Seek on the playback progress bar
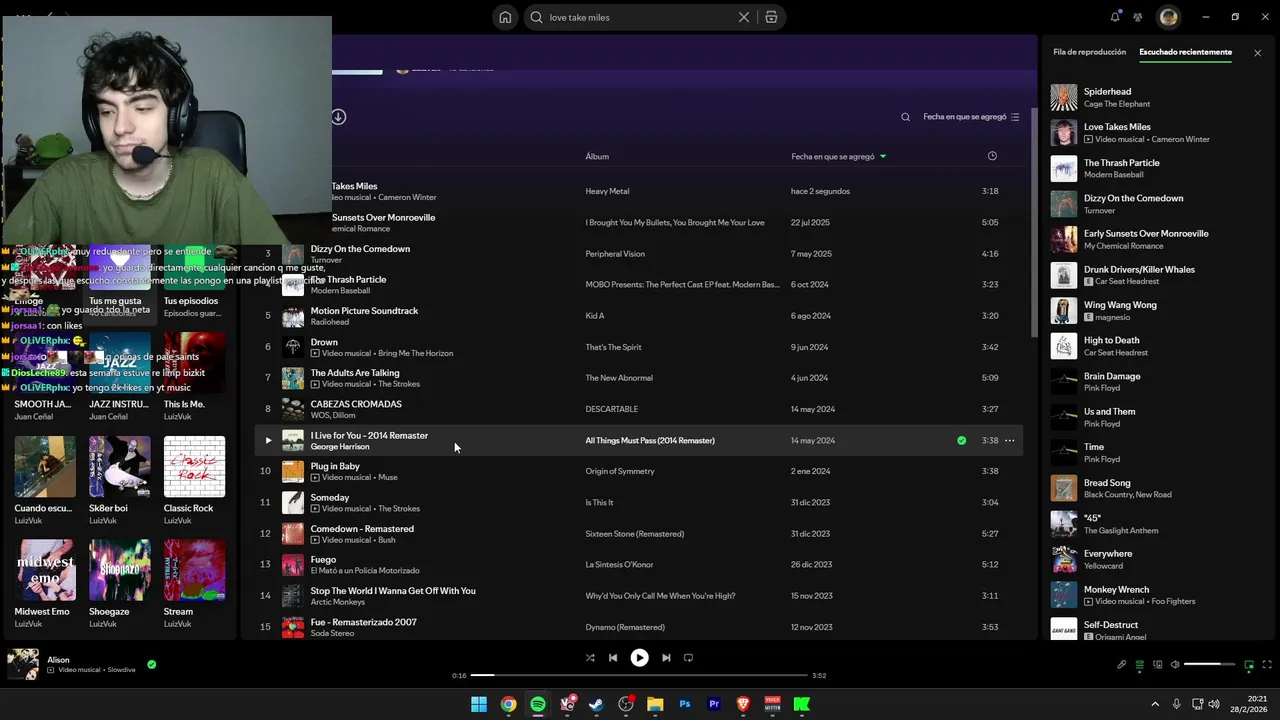 (x=639, y=676)
